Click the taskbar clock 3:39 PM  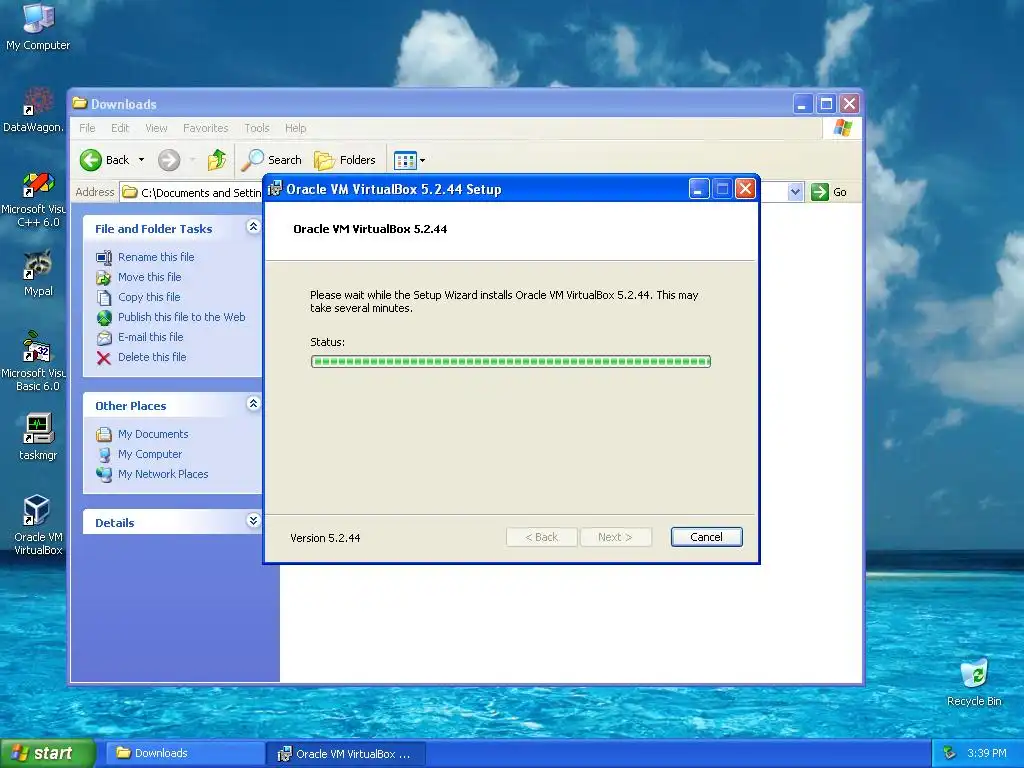(987, 753)
